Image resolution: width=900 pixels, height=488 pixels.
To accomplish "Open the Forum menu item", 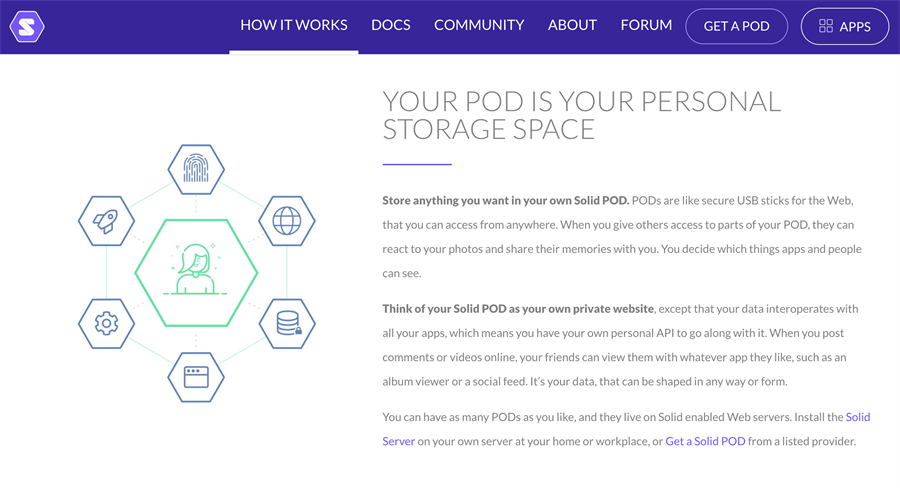I will (x=646, y=25).
